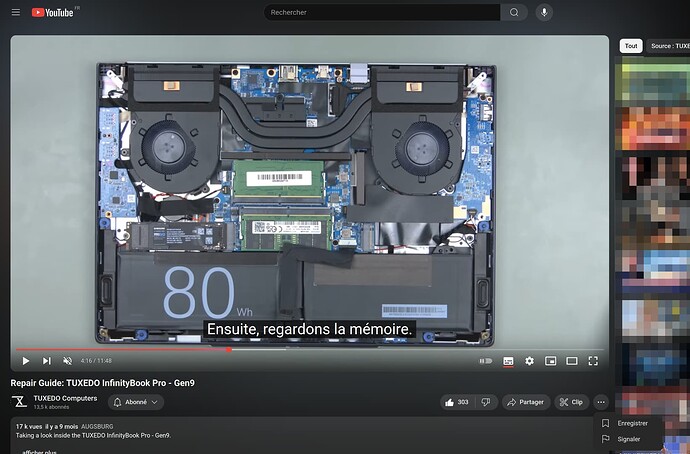This screenshot has height=454, width=690.
Task: Open the YouTube hamburger guide menu
Action: (16, 12)
